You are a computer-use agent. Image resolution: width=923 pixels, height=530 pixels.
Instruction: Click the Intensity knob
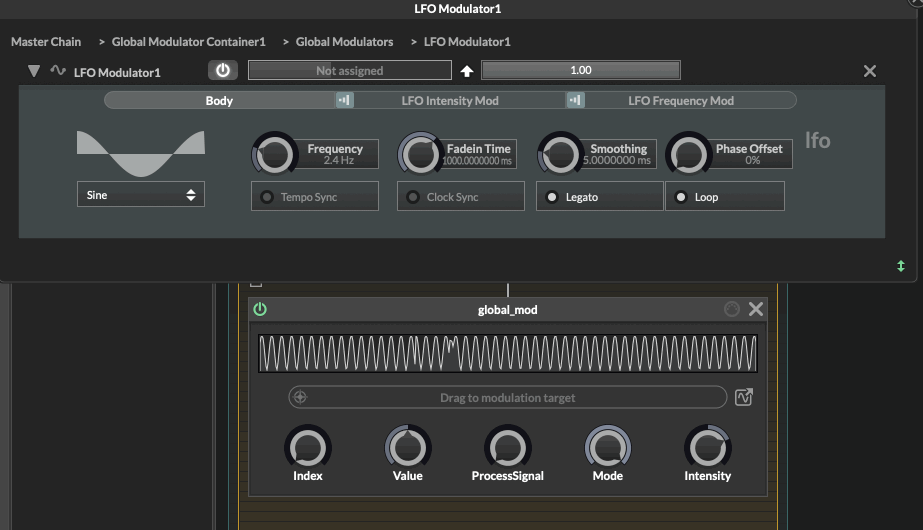[708, 448]
